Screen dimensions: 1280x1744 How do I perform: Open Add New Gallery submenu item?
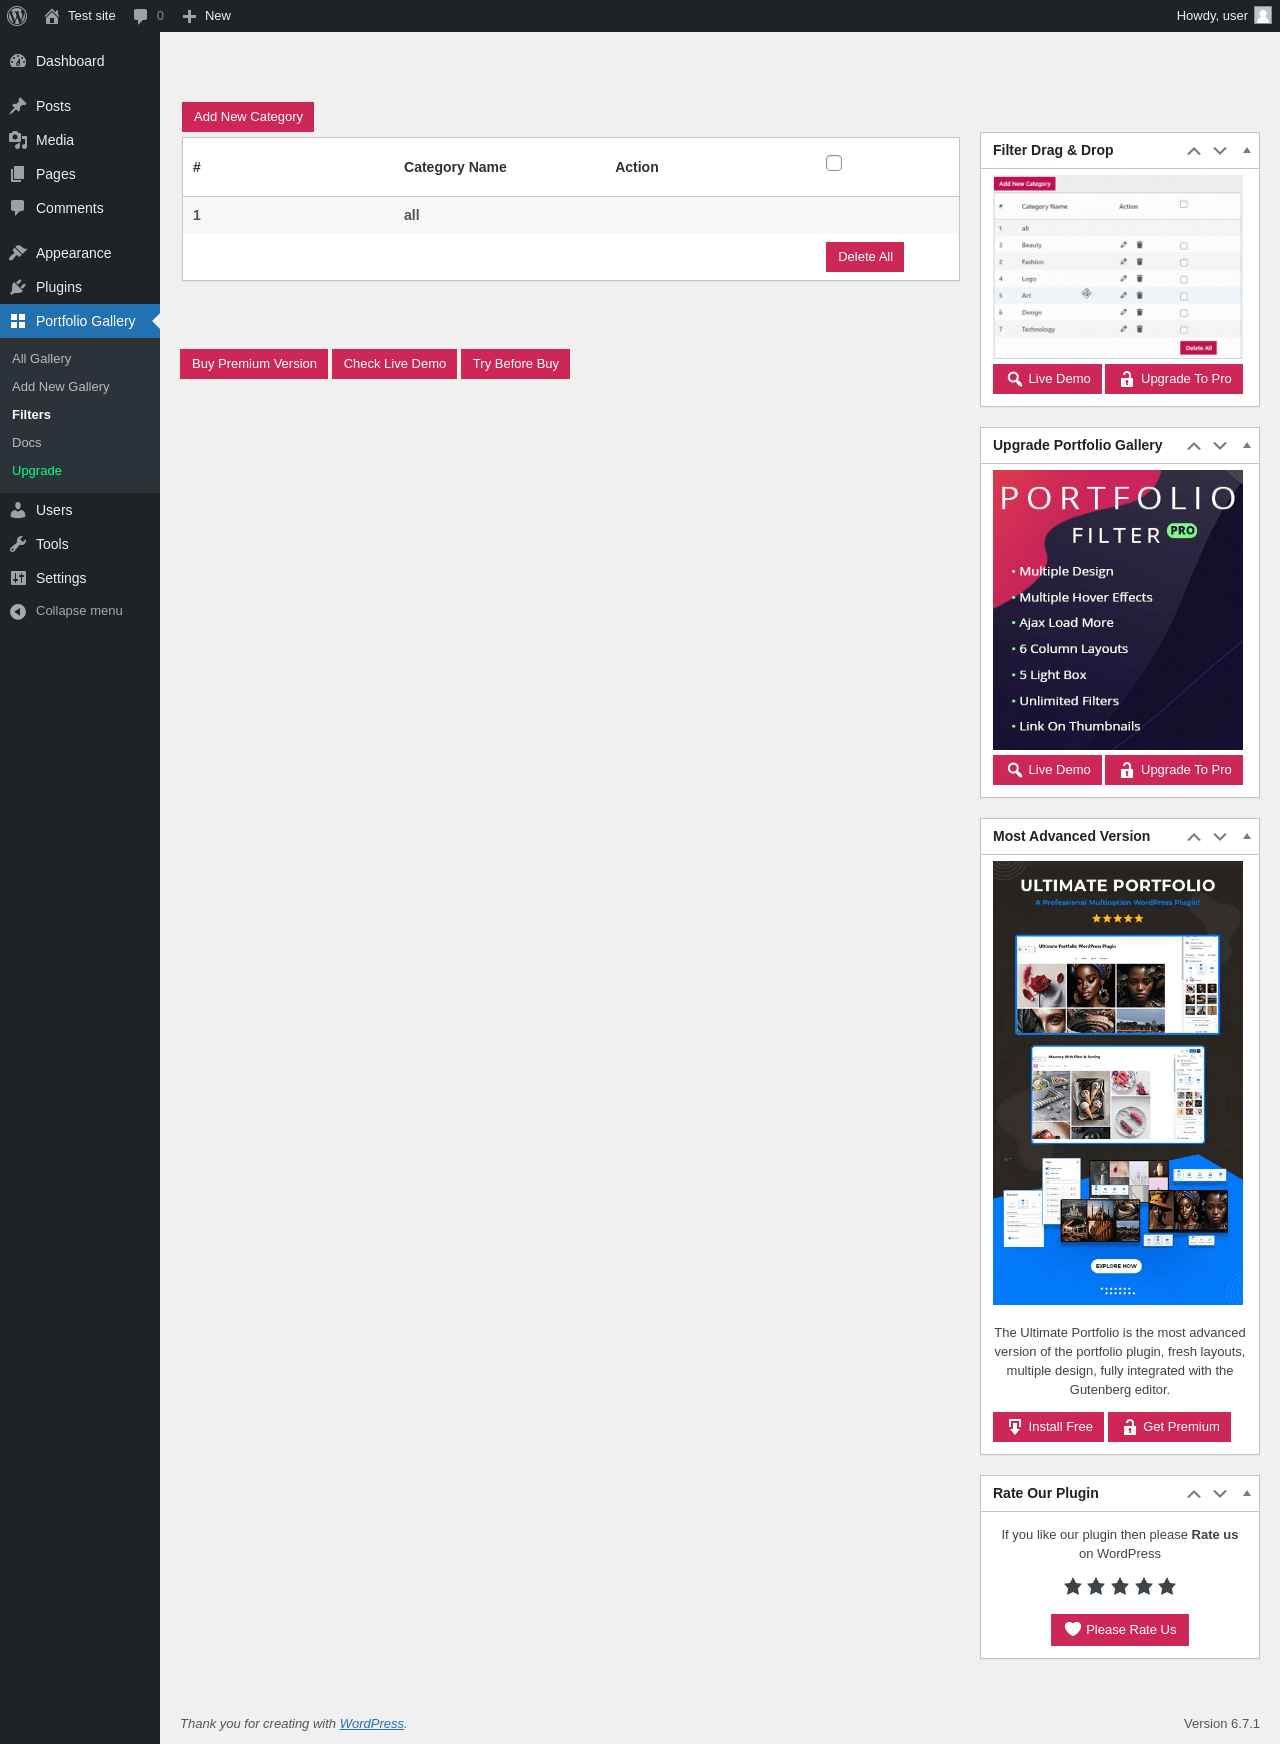(x=80, y=387)
